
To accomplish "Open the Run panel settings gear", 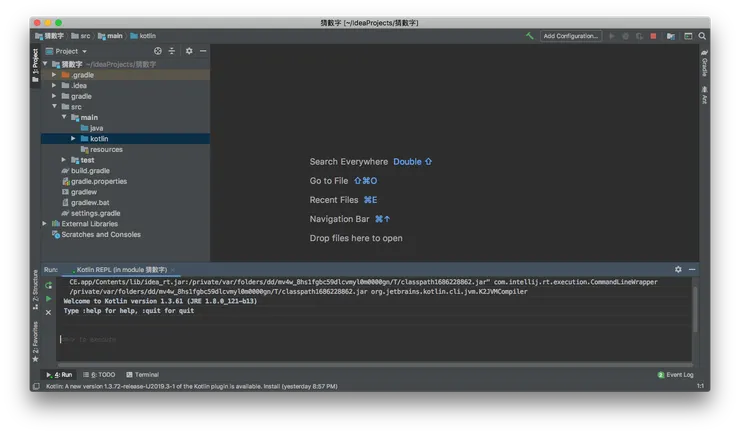I will pyautogui.click(x=678, y=269).
